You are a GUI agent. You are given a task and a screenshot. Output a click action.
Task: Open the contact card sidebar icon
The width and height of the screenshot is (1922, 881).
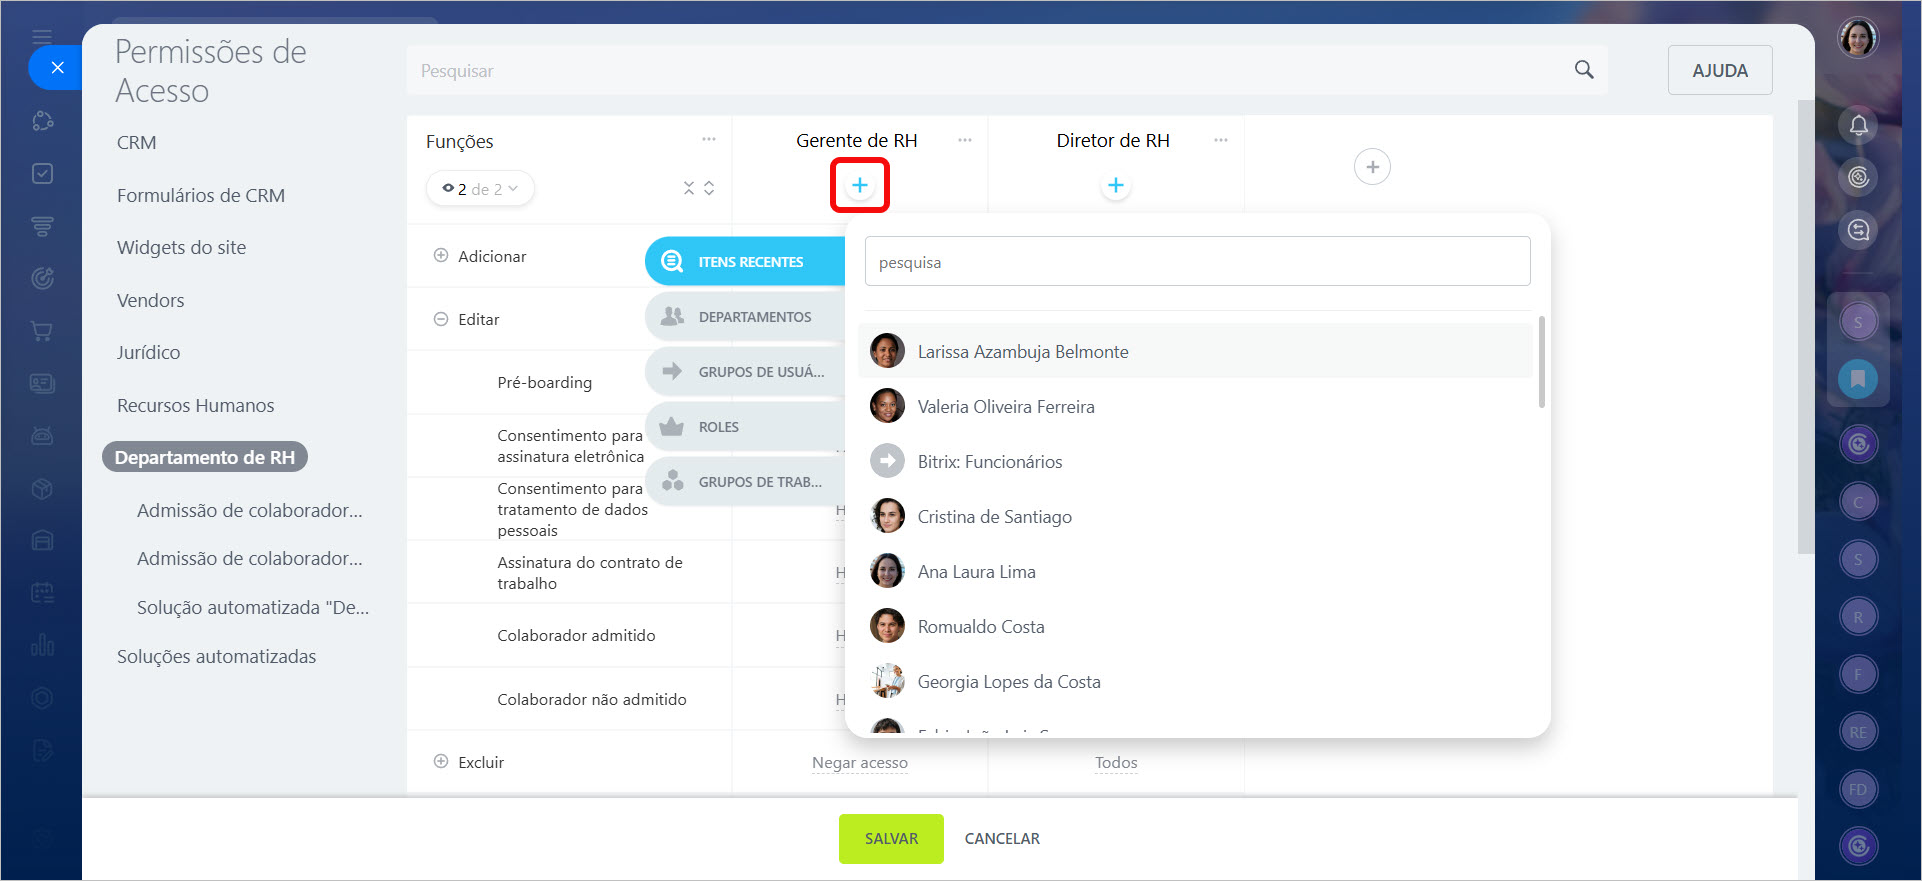pyautogui.click(x=42, y=383)
